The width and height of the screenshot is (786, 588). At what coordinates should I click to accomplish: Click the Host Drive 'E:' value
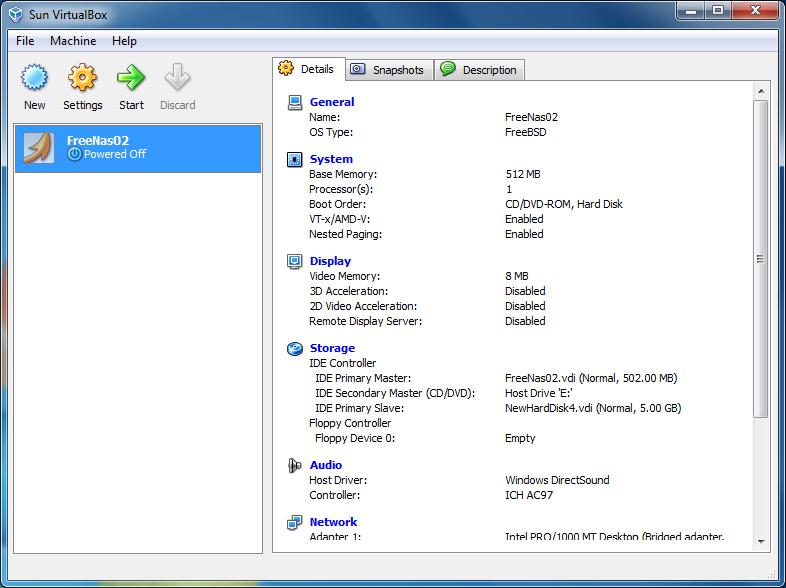[x=539, y=393]
